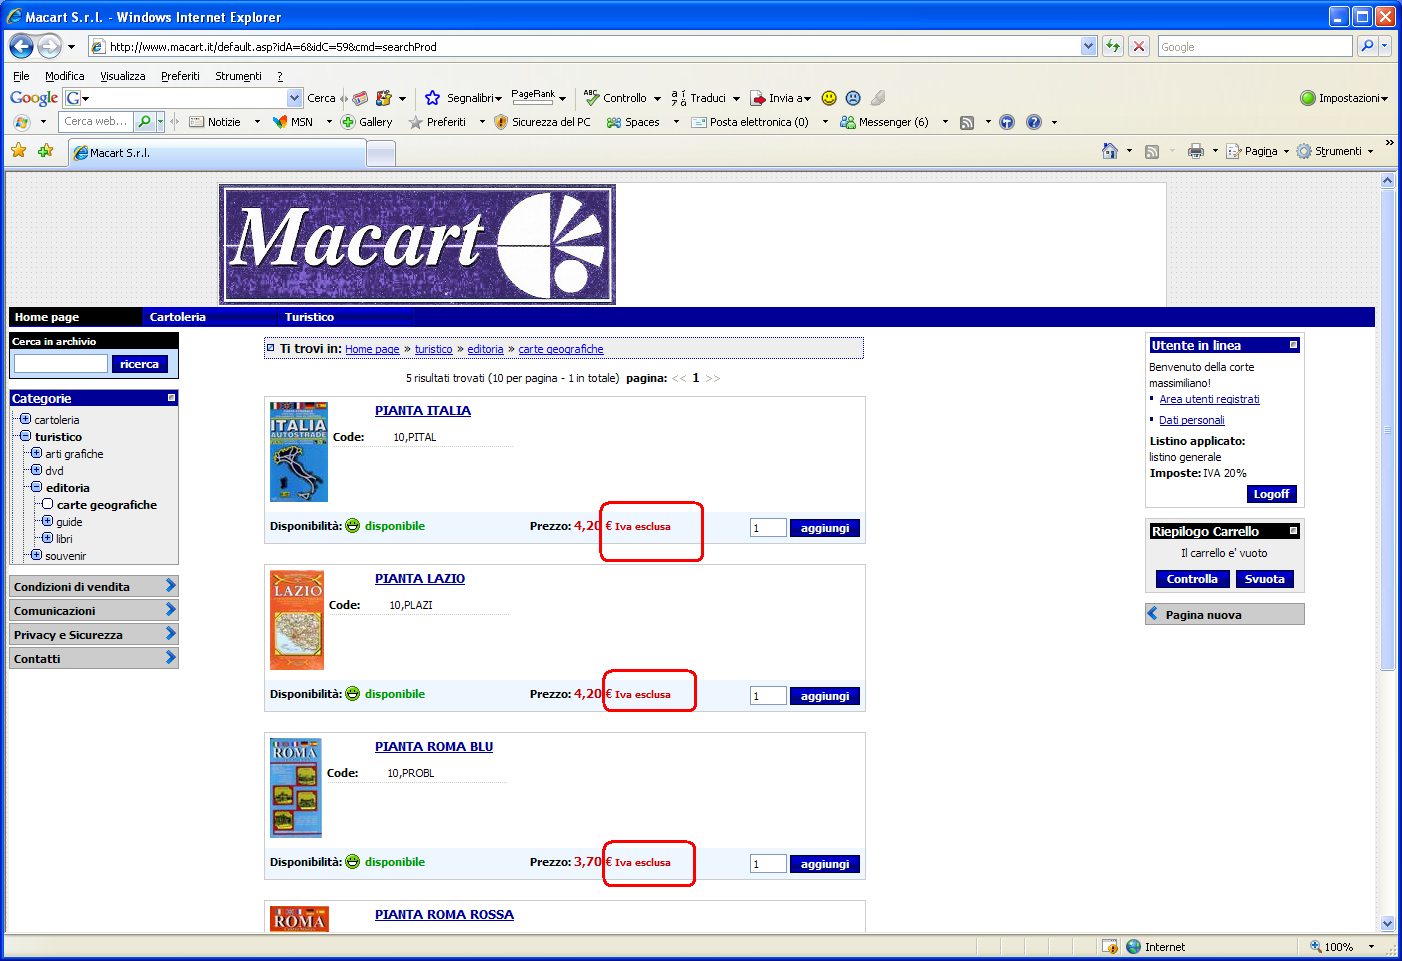Collapse the turistico category node

point(25,436)
